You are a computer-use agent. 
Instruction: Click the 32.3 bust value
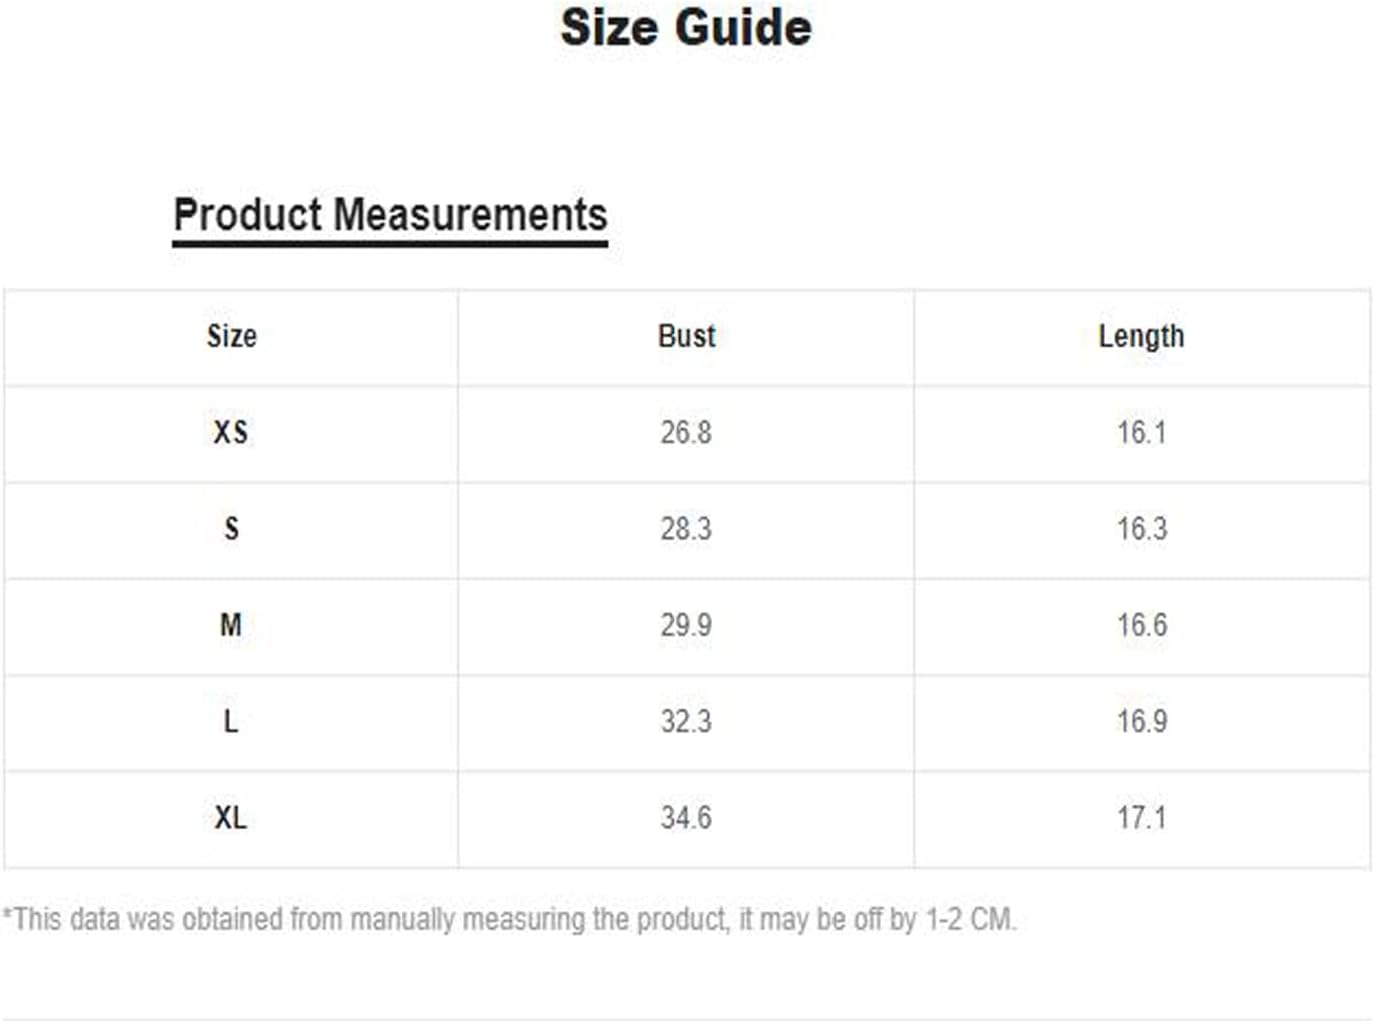[x=686, y=721]
